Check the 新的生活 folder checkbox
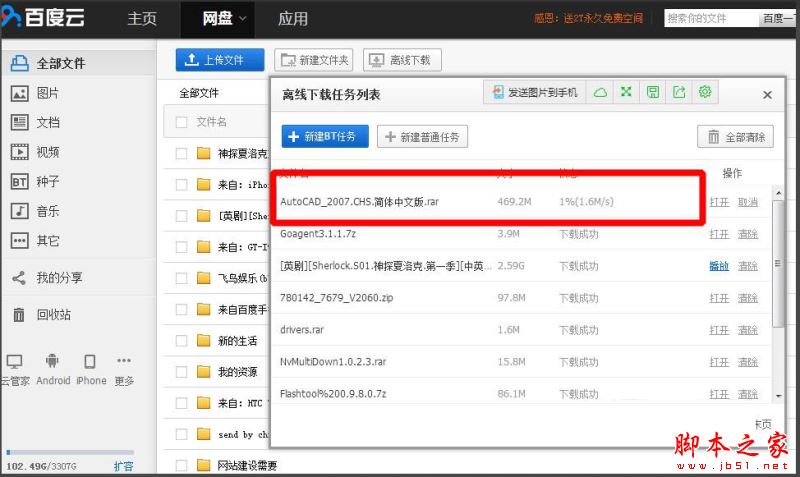This screenshot has height=477, width=800. [x=181, y=340]
